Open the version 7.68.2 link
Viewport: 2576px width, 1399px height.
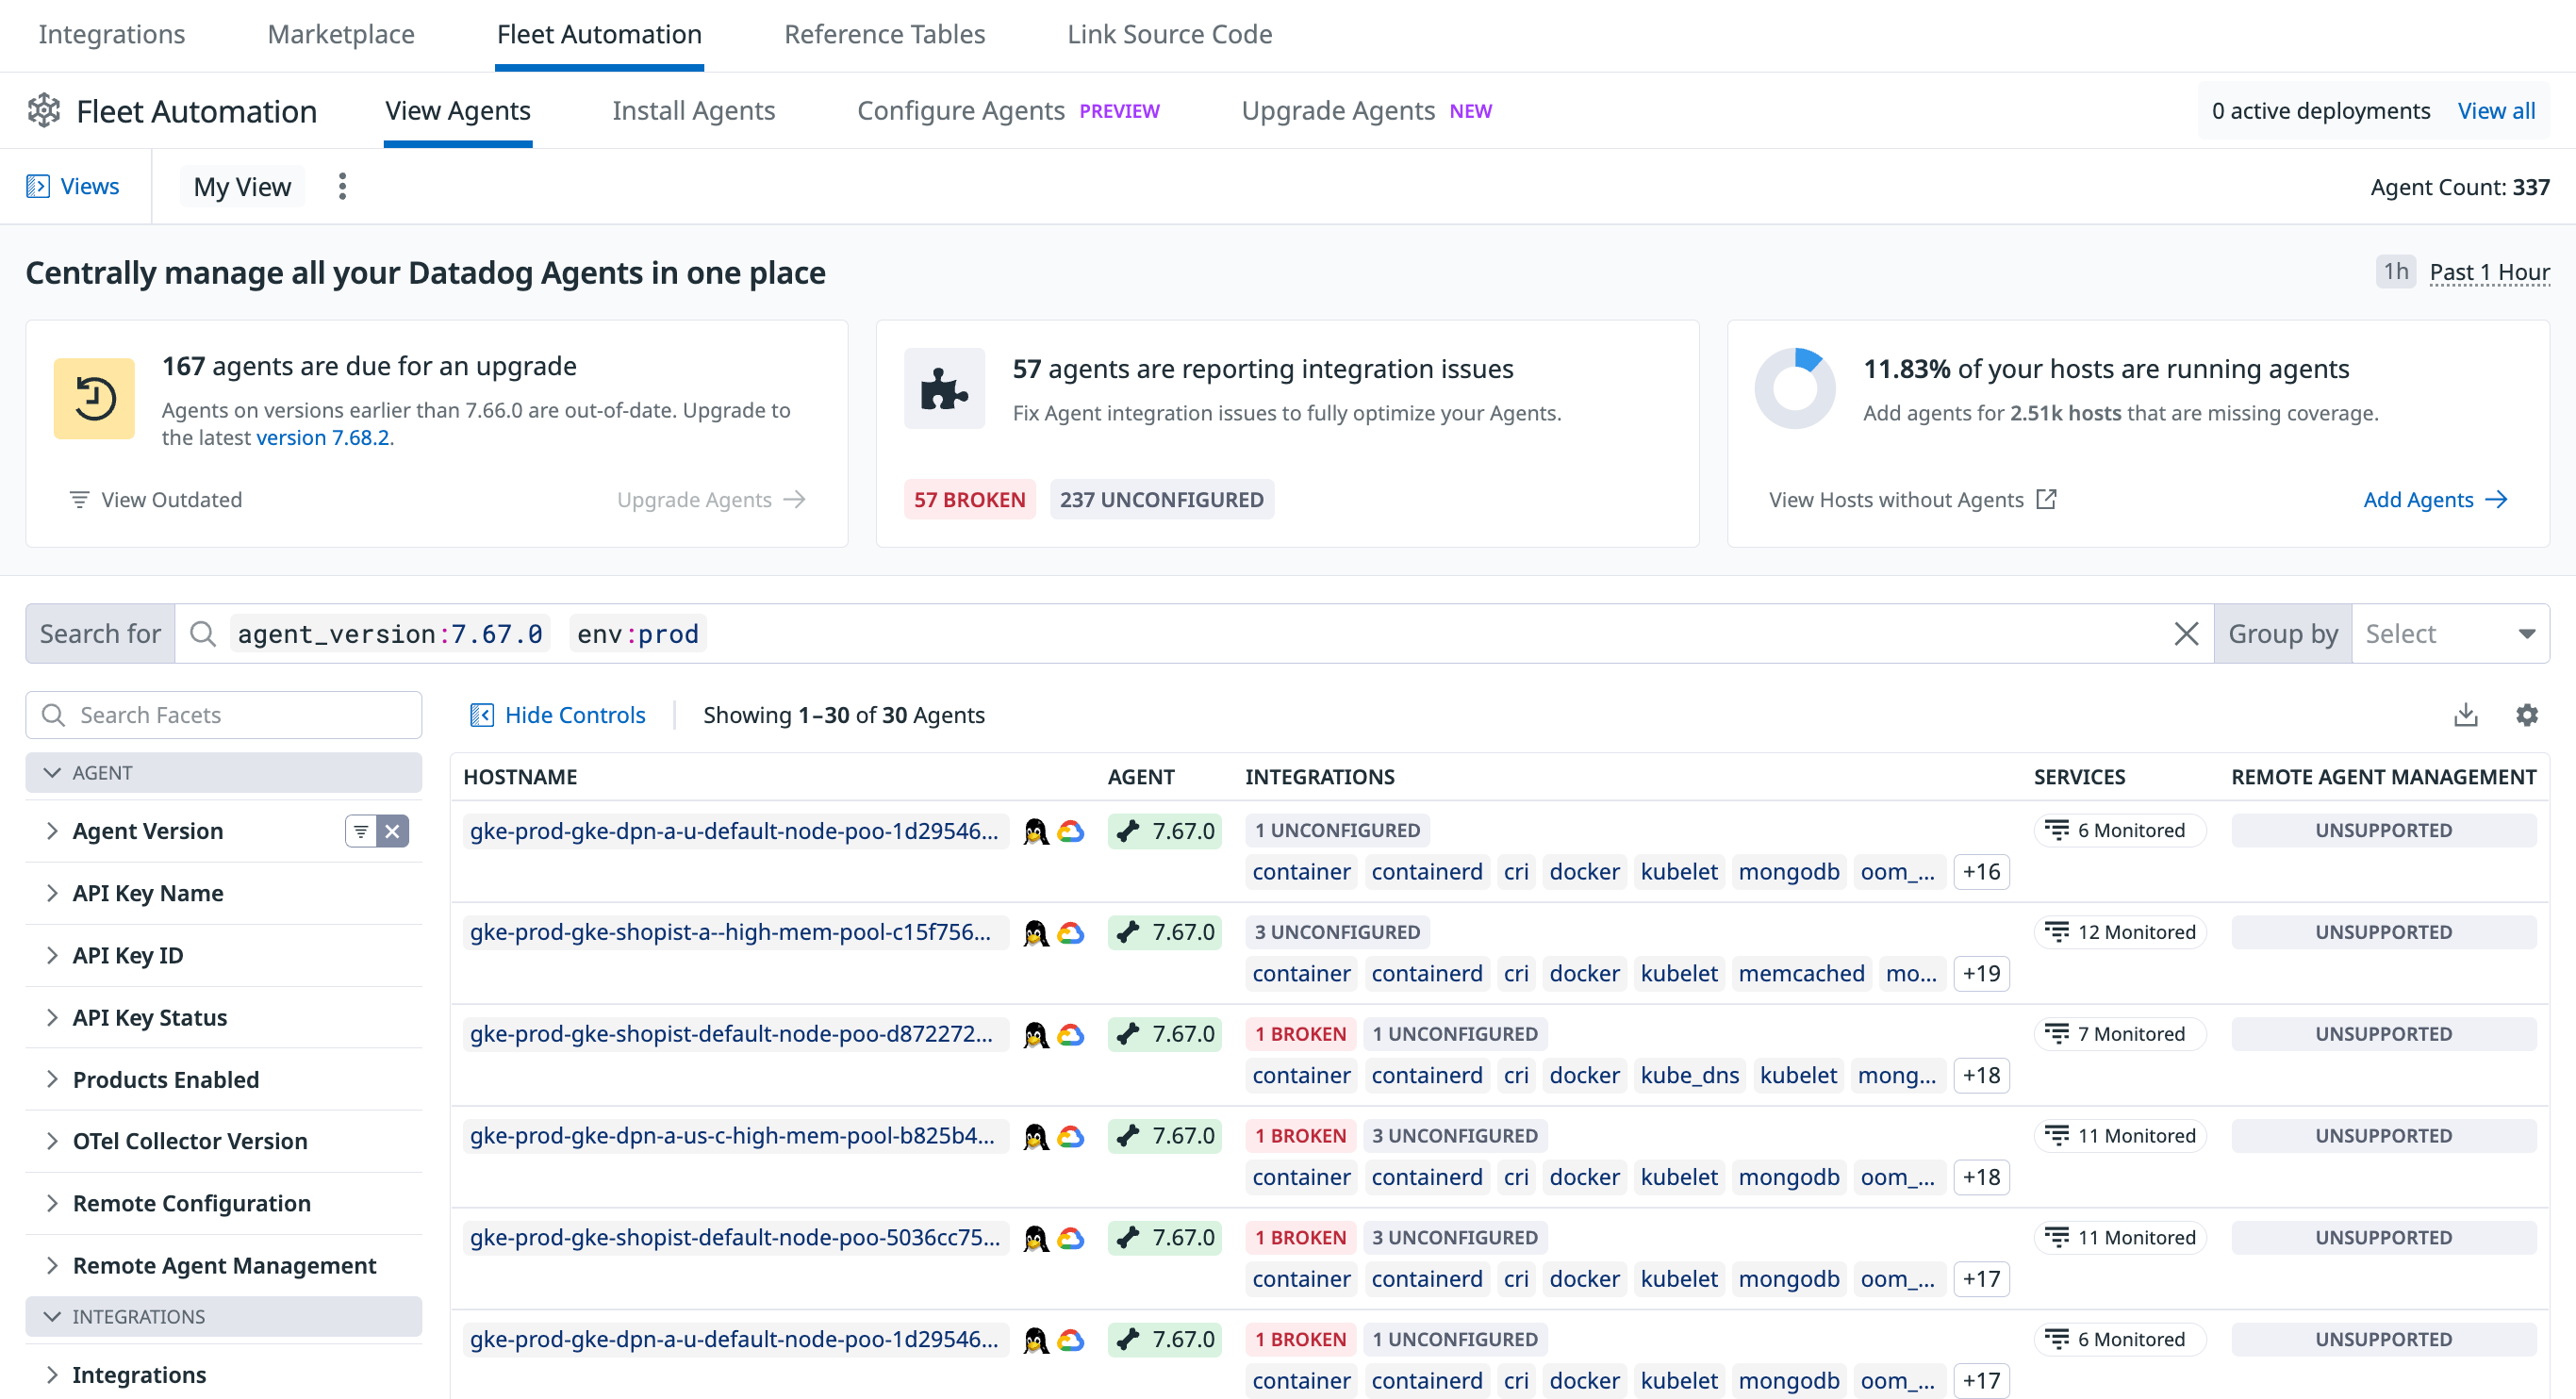[x=323, y=437]
